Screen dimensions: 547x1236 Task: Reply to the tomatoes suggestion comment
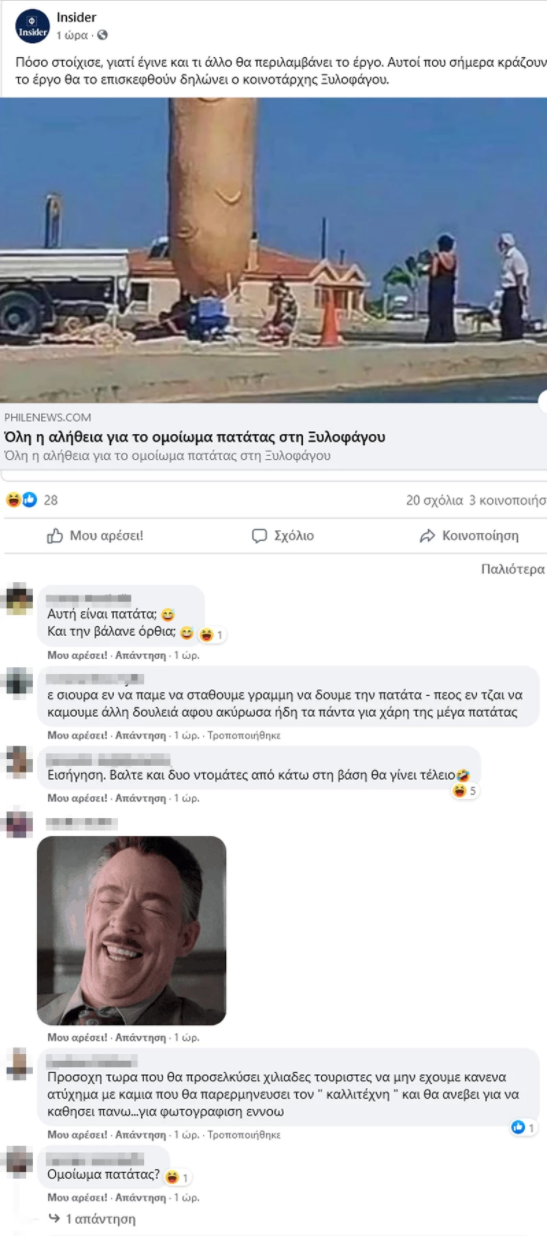140,798
